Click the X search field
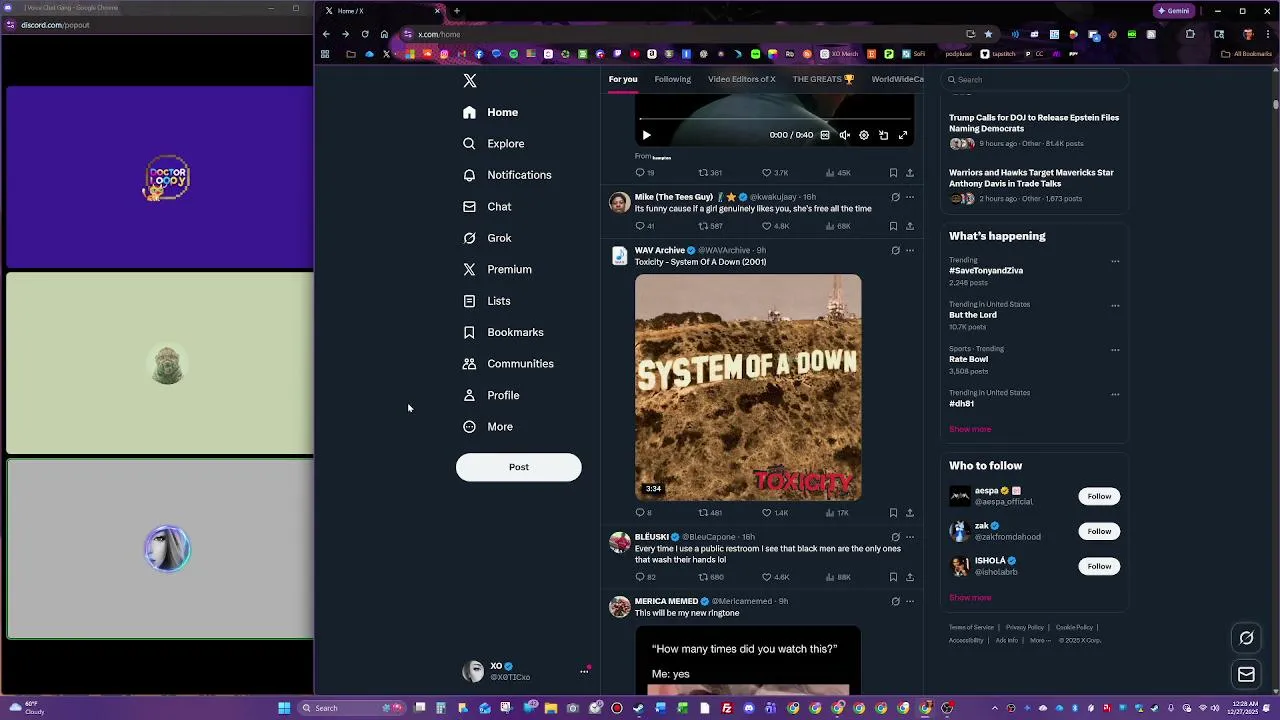 pos(1035,80)
